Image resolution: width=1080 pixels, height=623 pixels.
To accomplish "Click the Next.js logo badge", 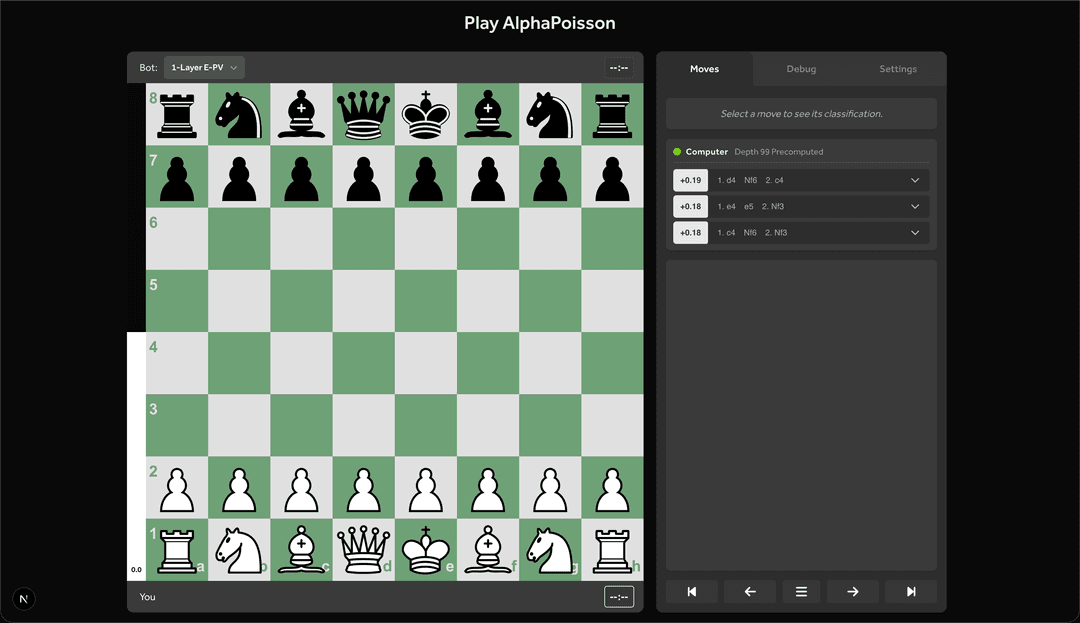I will click(25, 599).
